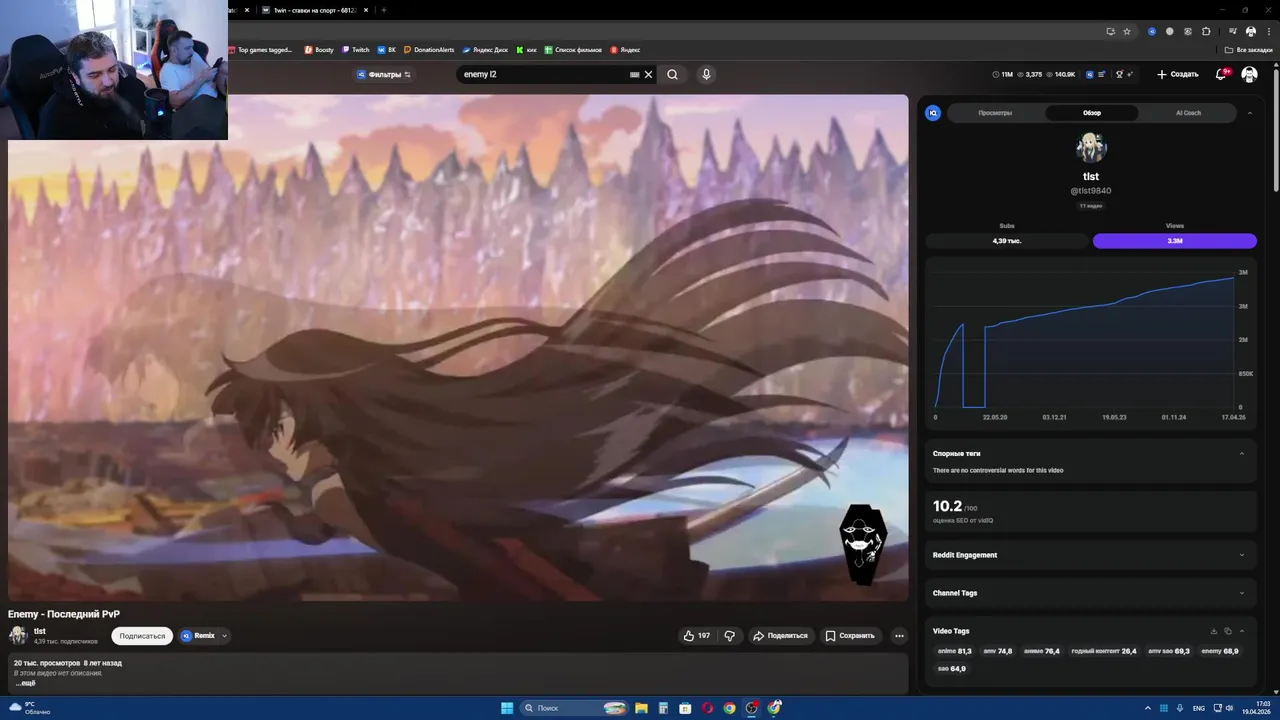The image size is (1280, 720).
Task: Click the vidIQ logo in the YouTube header stats bar
Action: click(1090, 74)
